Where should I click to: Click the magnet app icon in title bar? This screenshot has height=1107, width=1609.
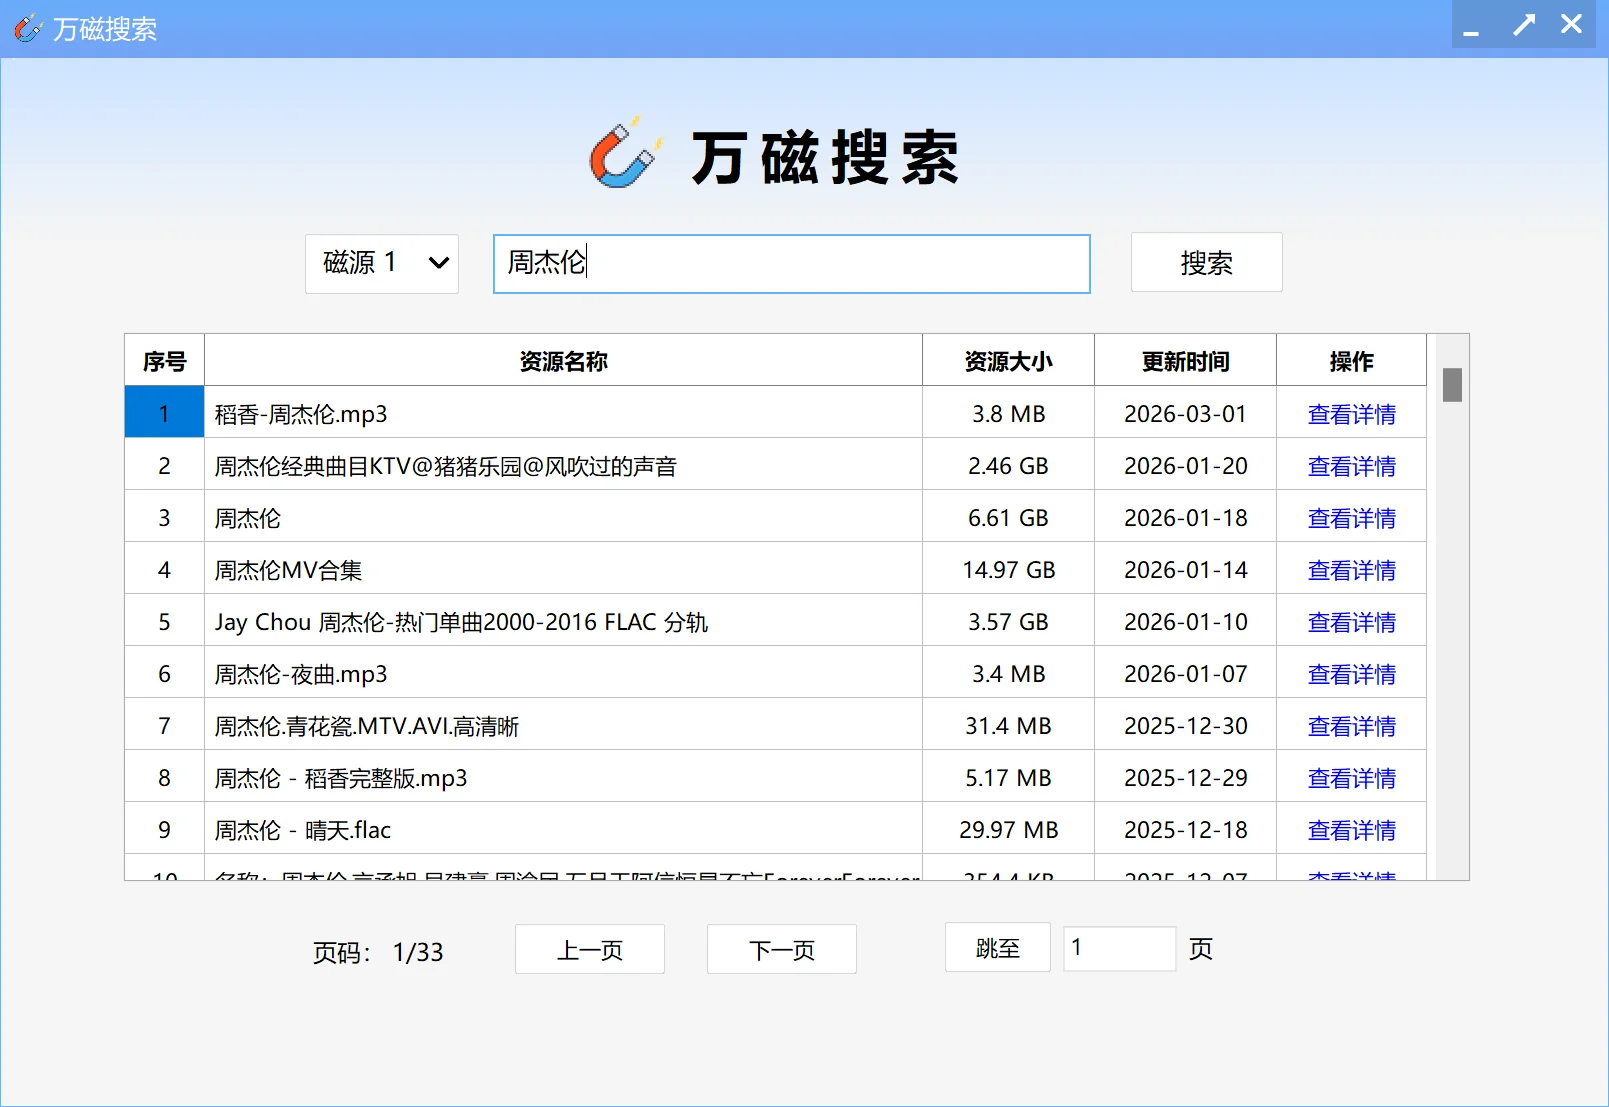pos(28,28)
